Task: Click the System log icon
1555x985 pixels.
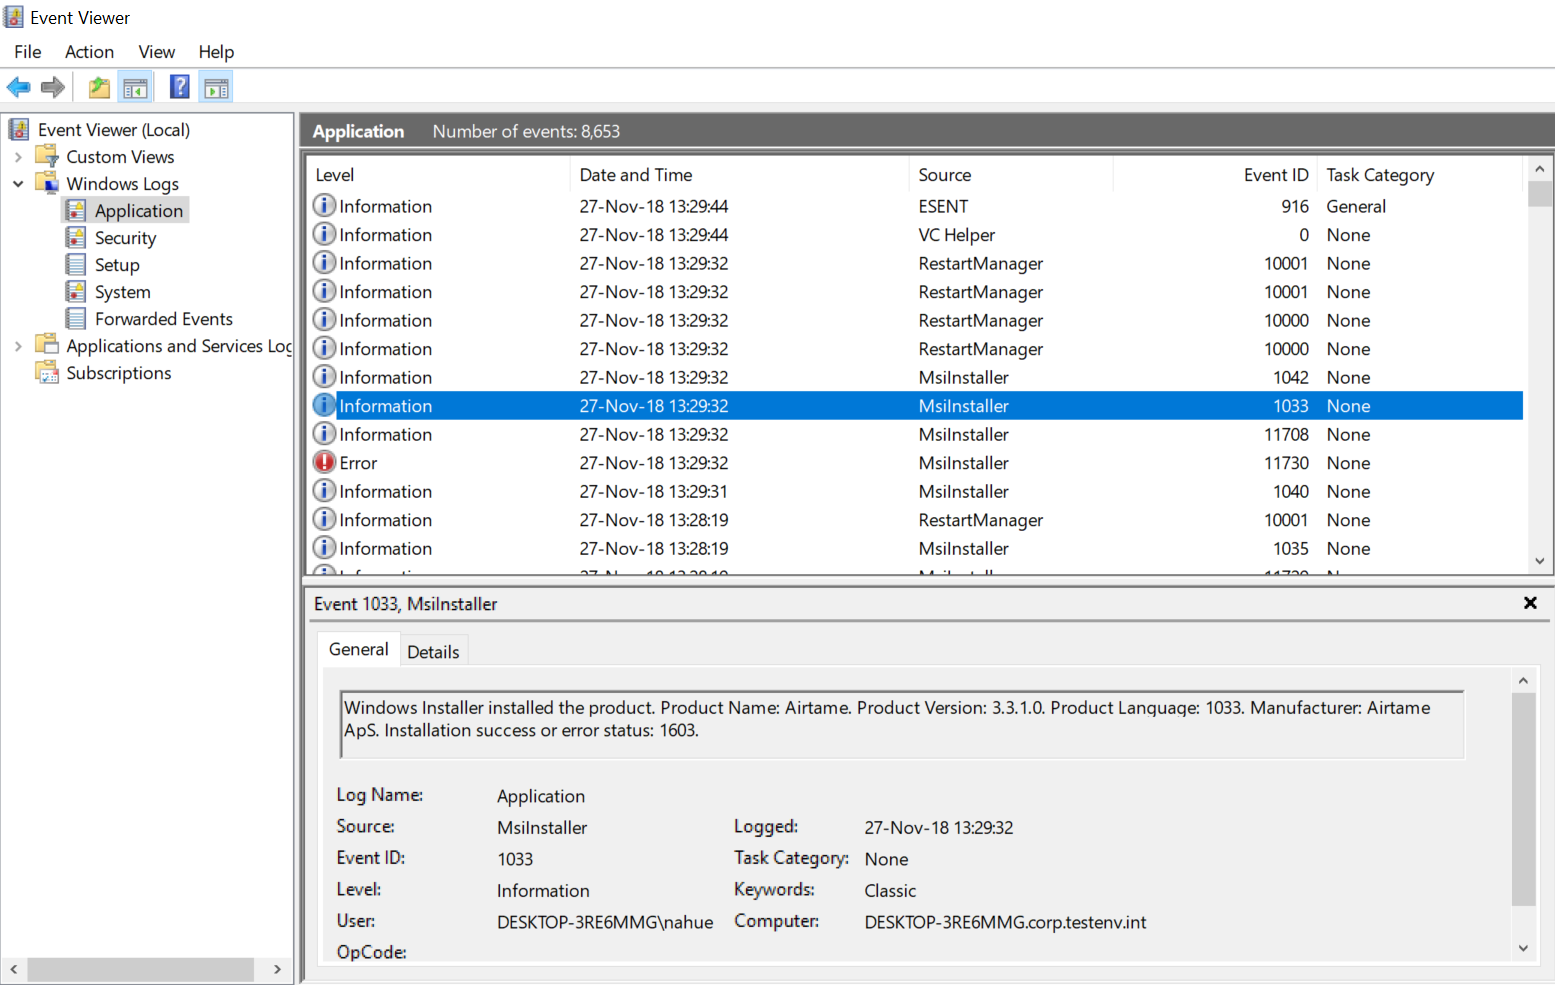Action: pos(76,291)
